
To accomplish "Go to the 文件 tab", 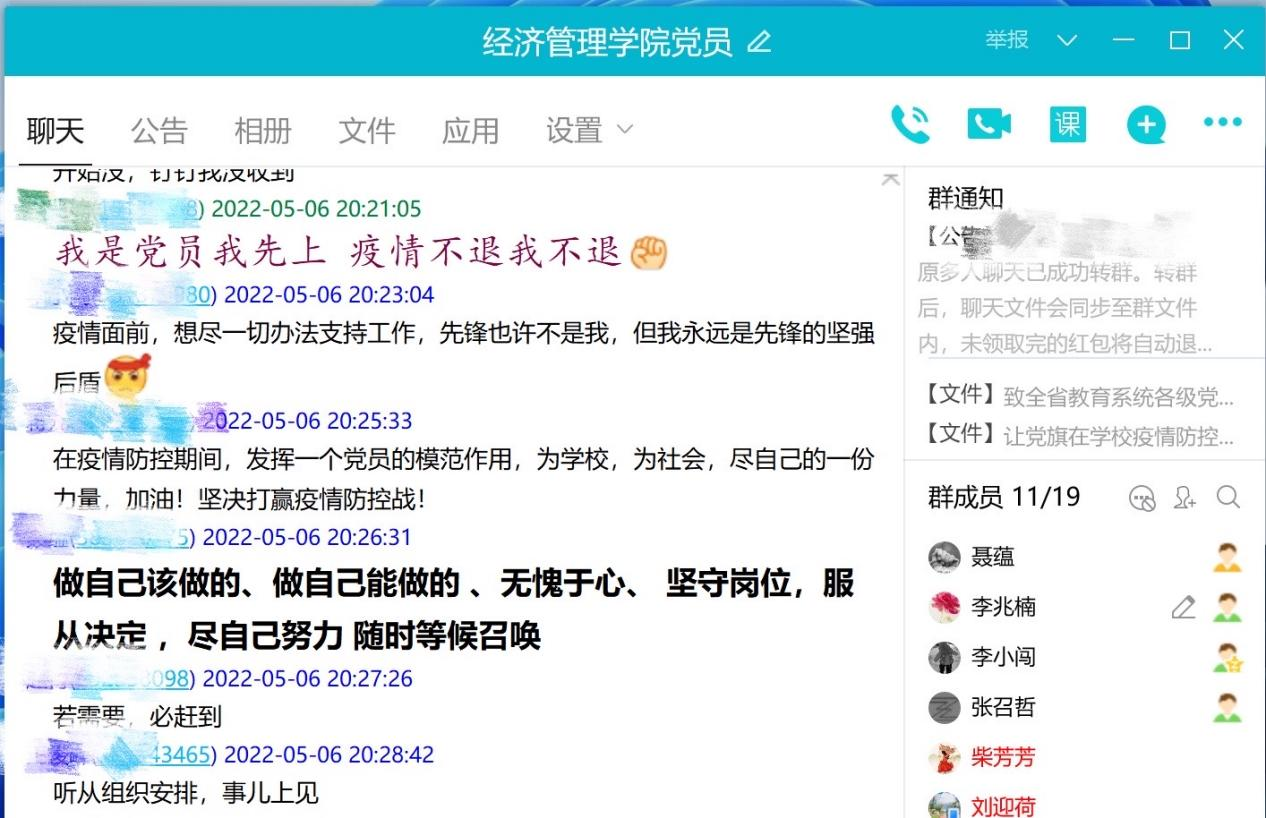I will pyautogui.click(x=366, y=130).
